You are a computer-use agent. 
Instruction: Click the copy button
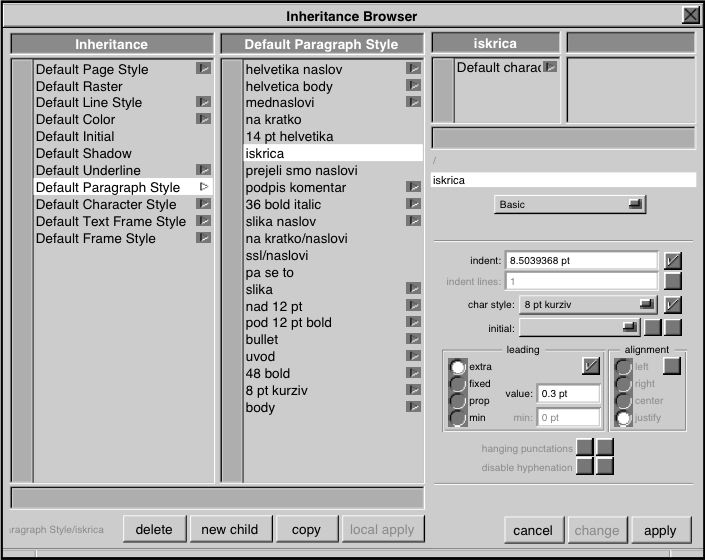point(307,529)
